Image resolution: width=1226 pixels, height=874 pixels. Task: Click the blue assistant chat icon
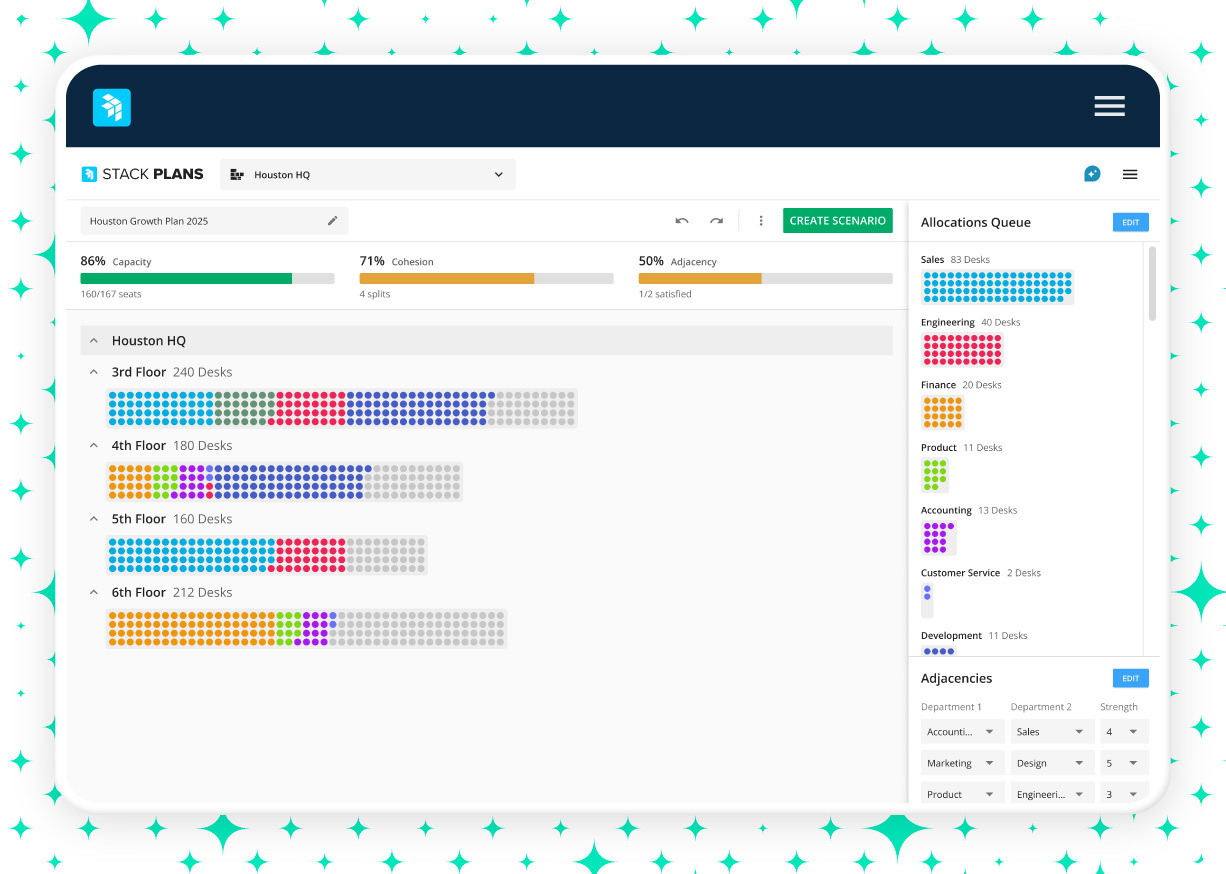(1092, 174)
